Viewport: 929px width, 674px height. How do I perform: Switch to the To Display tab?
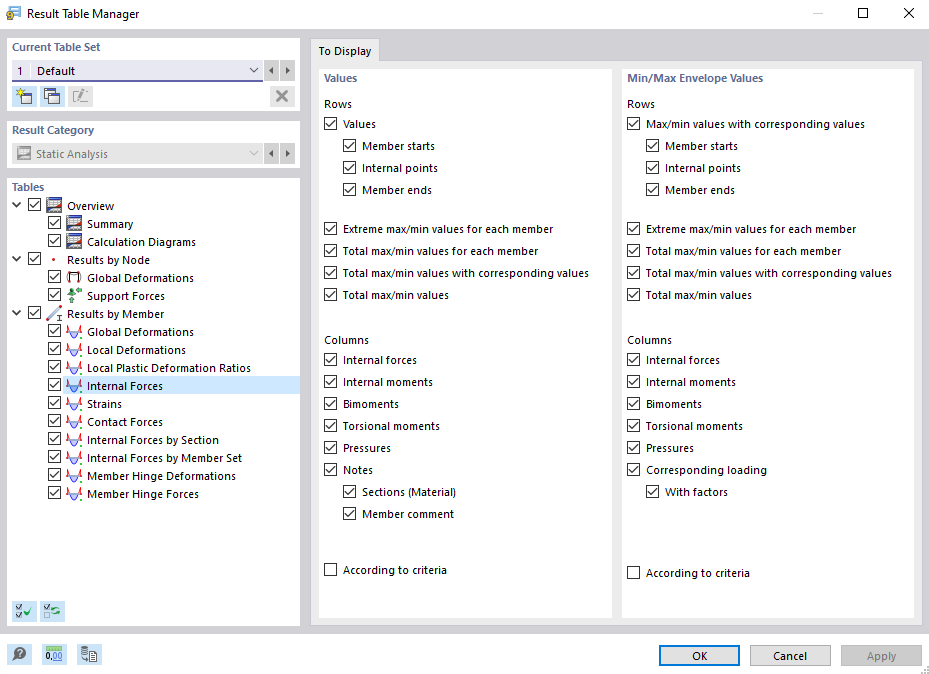click(x=345, y=50)
